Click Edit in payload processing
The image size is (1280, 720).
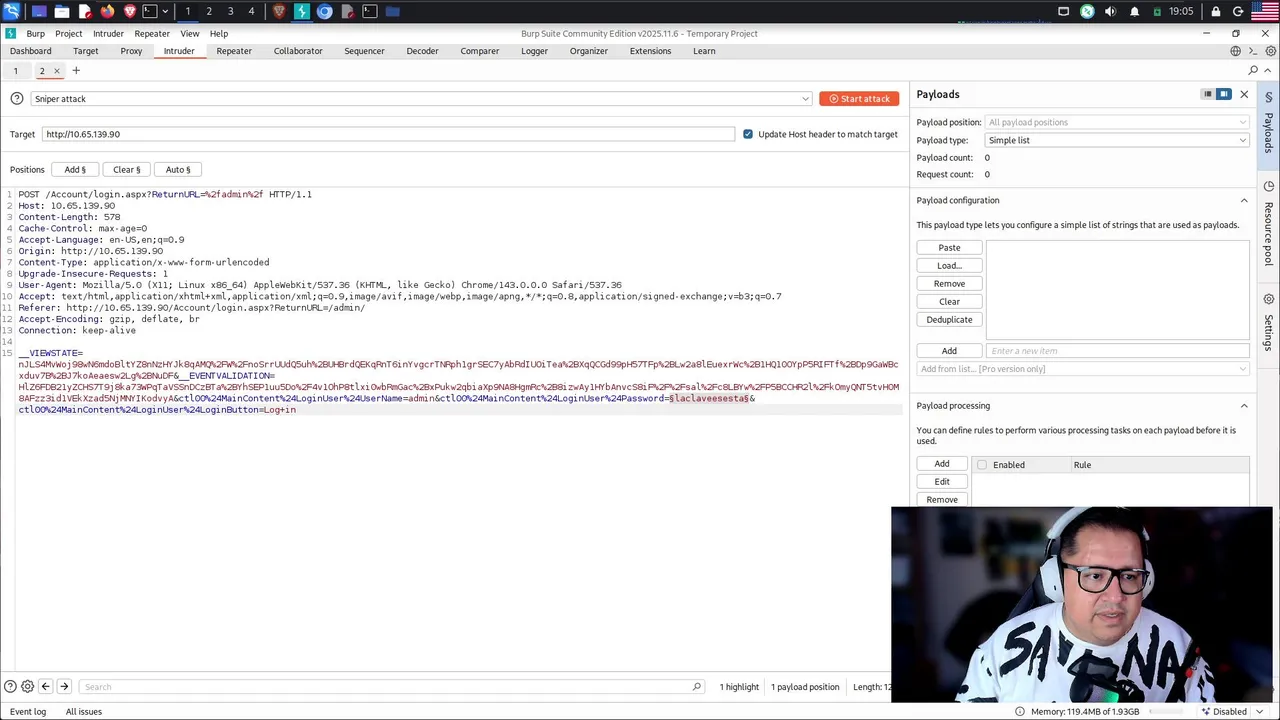(x=942, y=481)
